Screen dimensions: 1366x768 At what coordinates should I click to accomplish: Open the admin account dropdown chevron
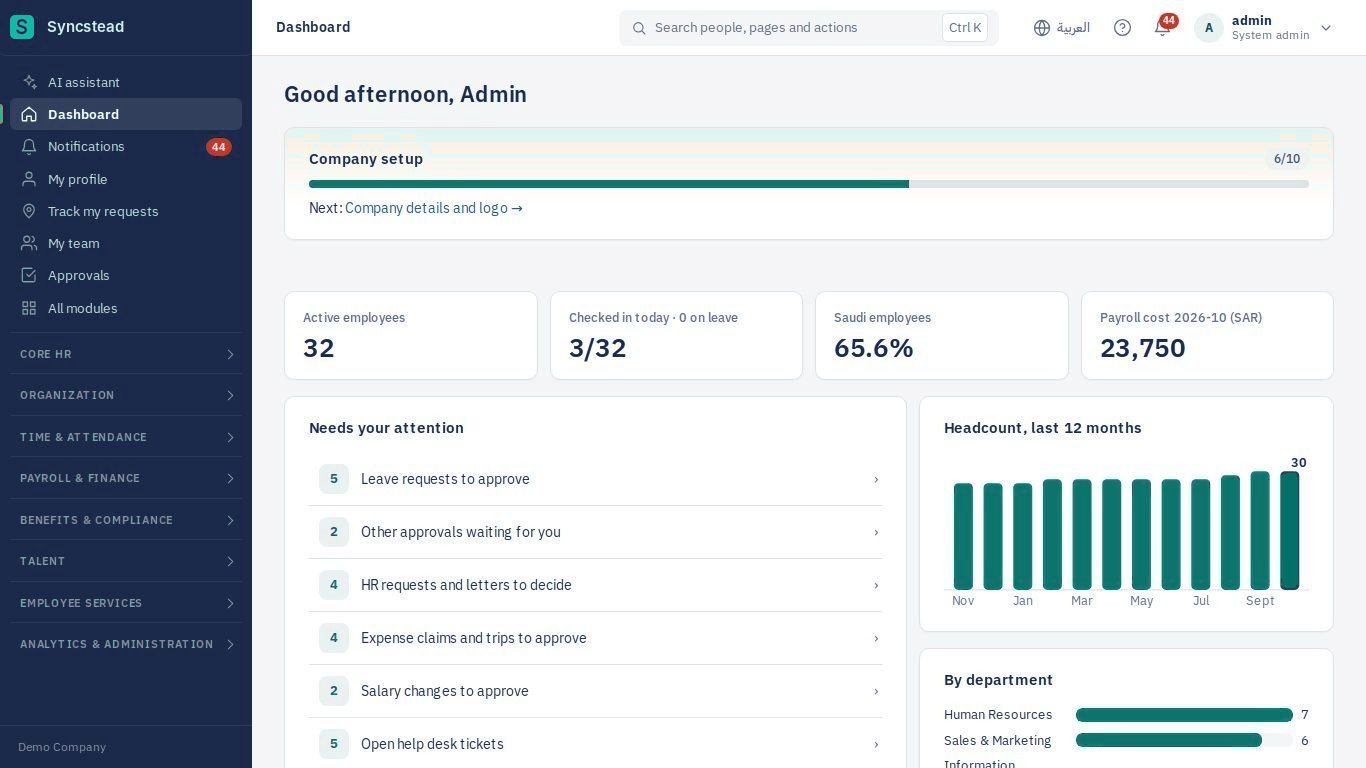click(1326, 28)
